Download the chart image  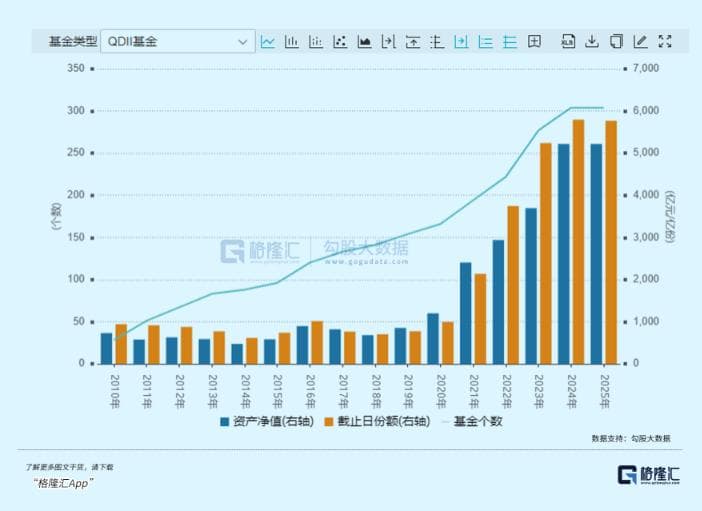591,41
